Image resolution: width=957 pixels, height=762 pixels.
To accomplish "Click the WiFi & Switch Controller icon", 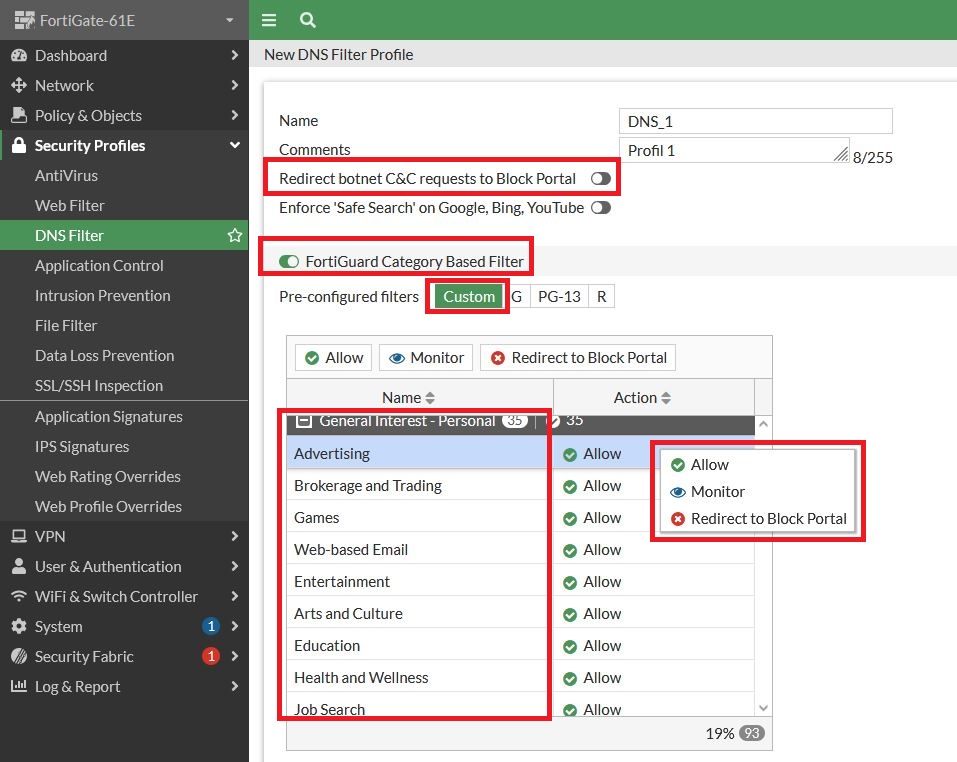I will pyautogui.click(x=19, y=596).
